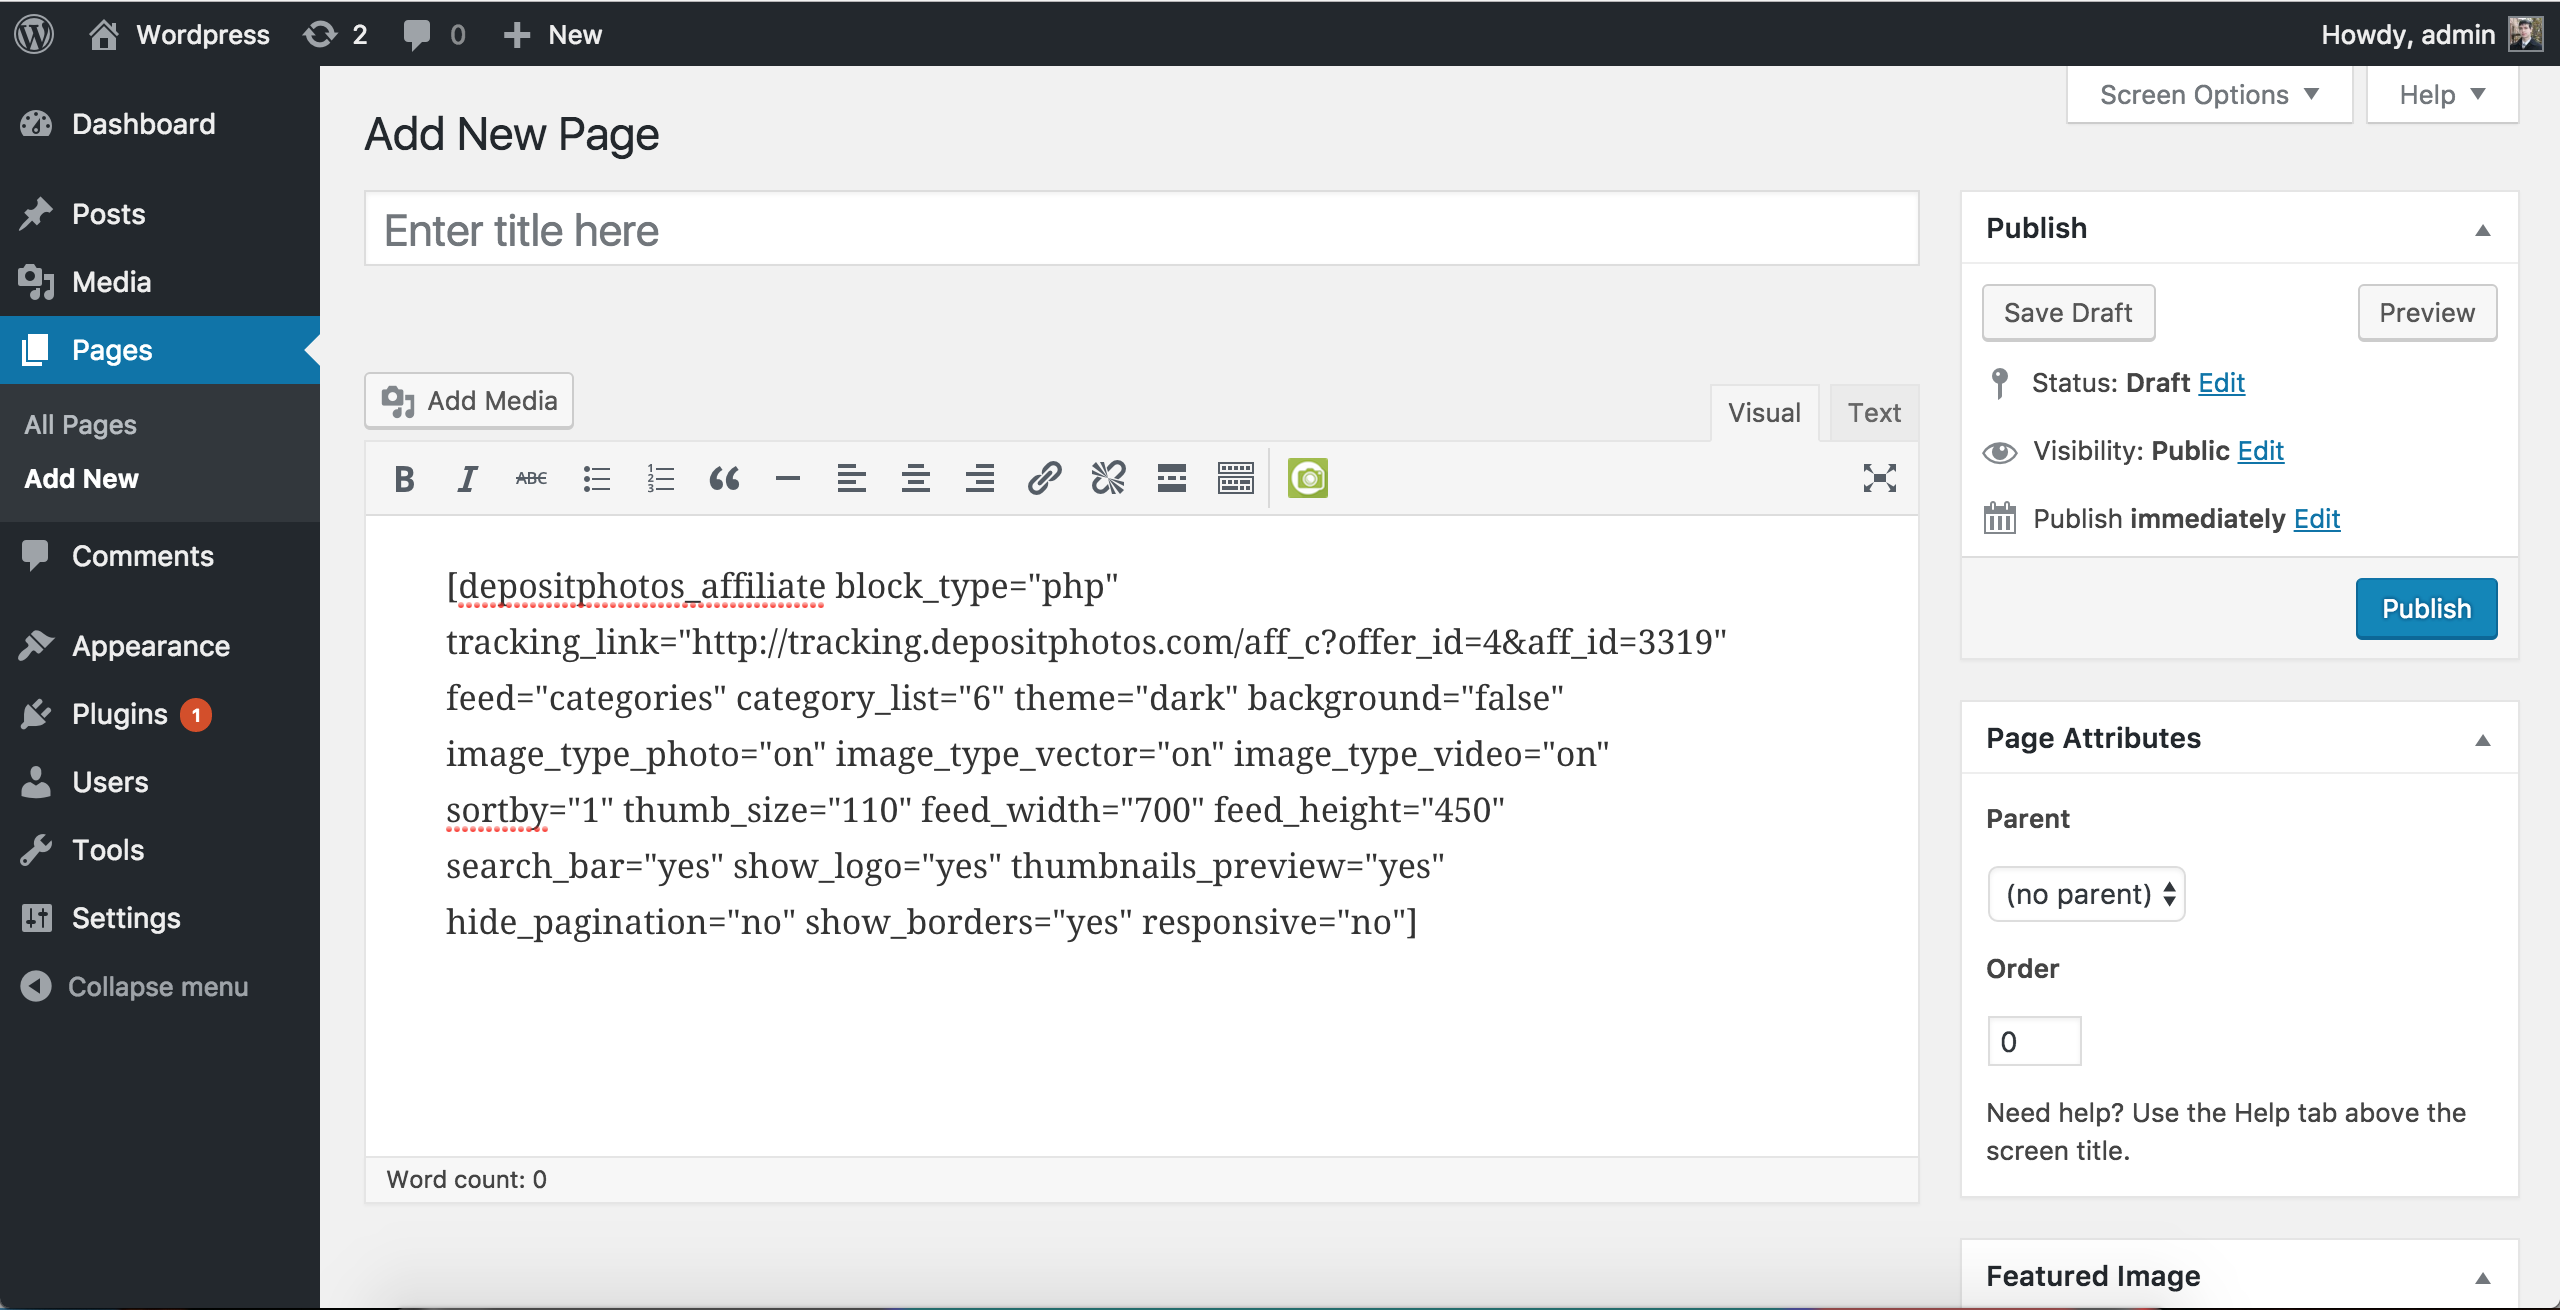Enable distraction-free writing mode
Image resolution: width=2560 pixels, height=1310 pixels.
[x=1880, y=479]
